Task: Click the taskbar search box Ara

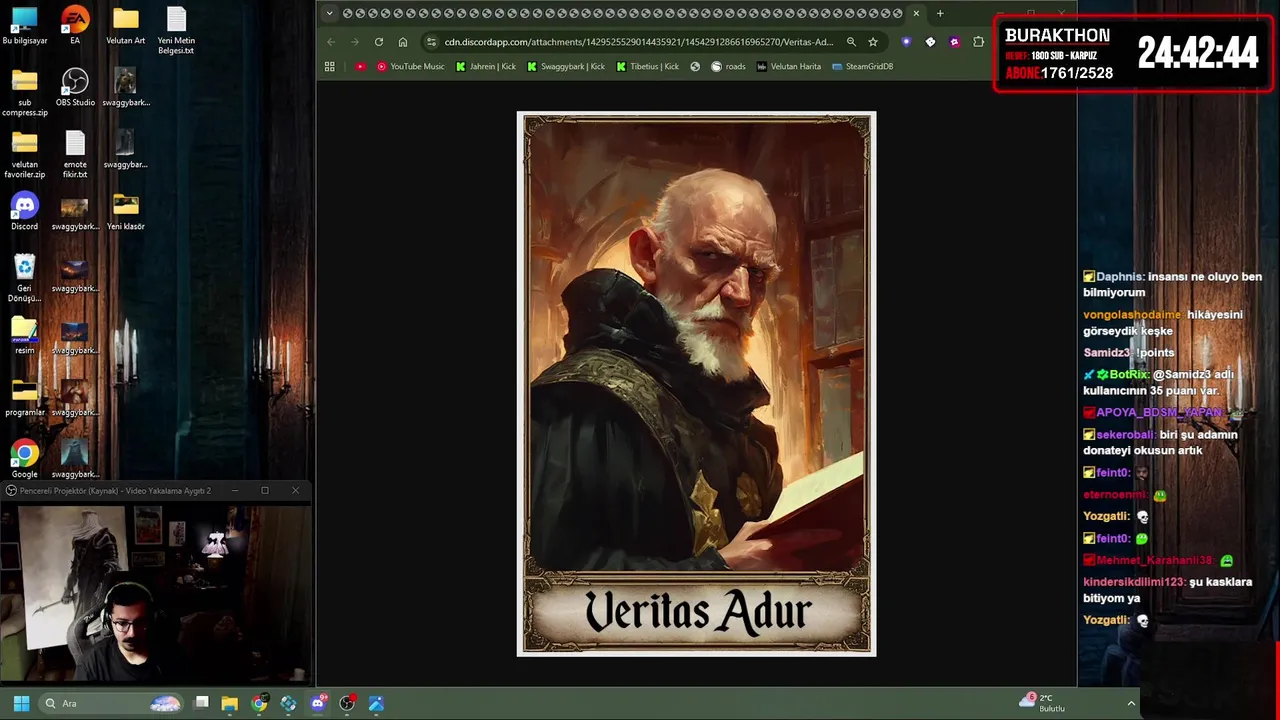Action: [112, 703]
